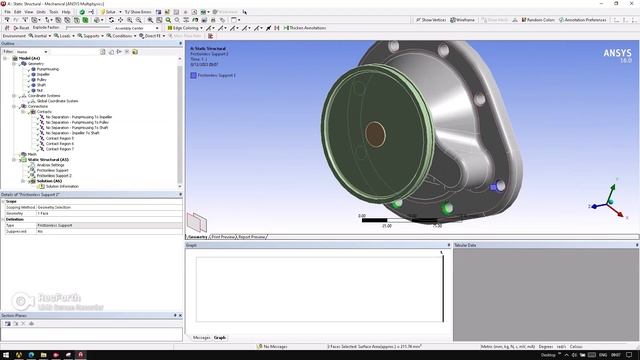Image resolution: width=640 pixels, height=360 pixels.
Task: Switch to the Messages tab
Action: (201, 338)
